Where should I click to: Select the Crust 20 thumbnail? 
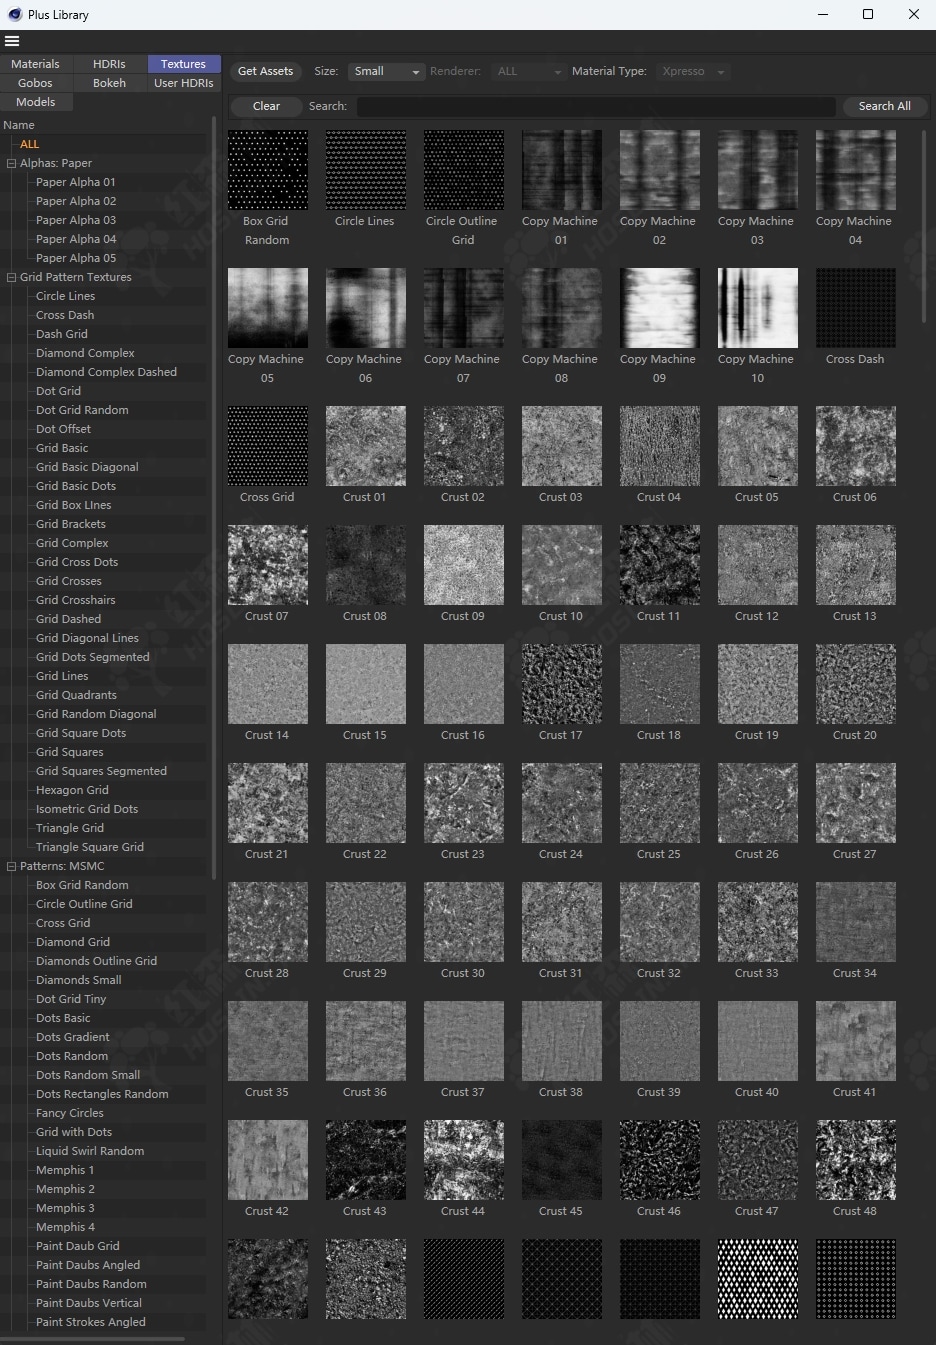[856, 684]
